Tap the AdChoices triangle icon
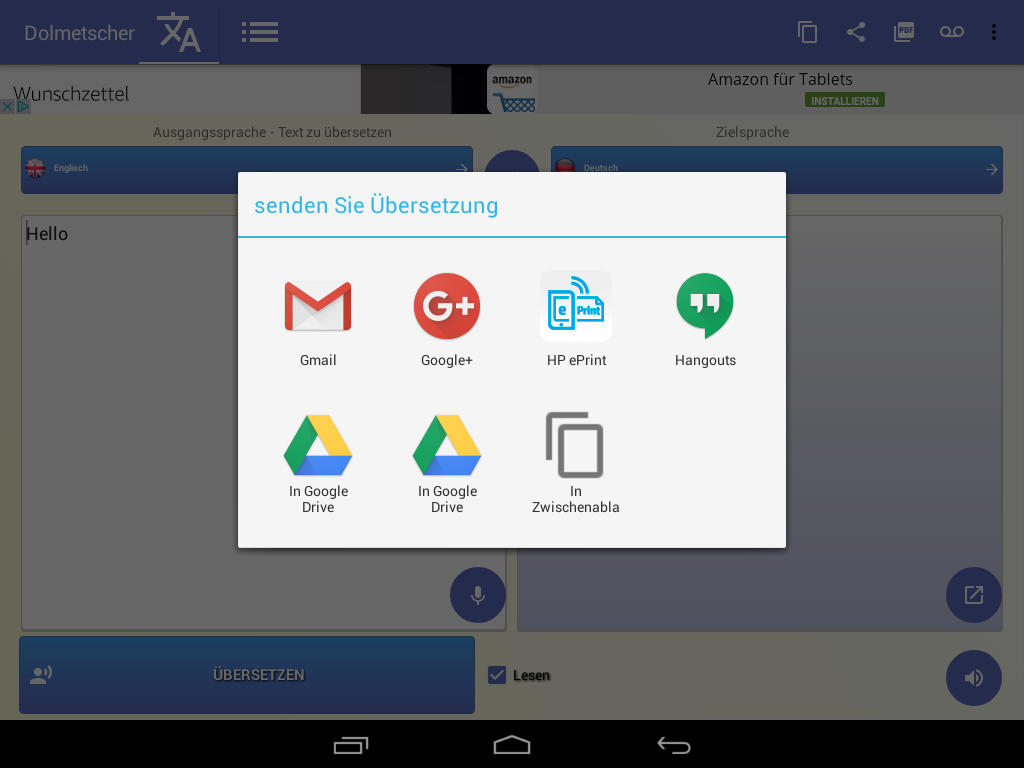The image size is (1024, 768). click(x=23, y=106)
